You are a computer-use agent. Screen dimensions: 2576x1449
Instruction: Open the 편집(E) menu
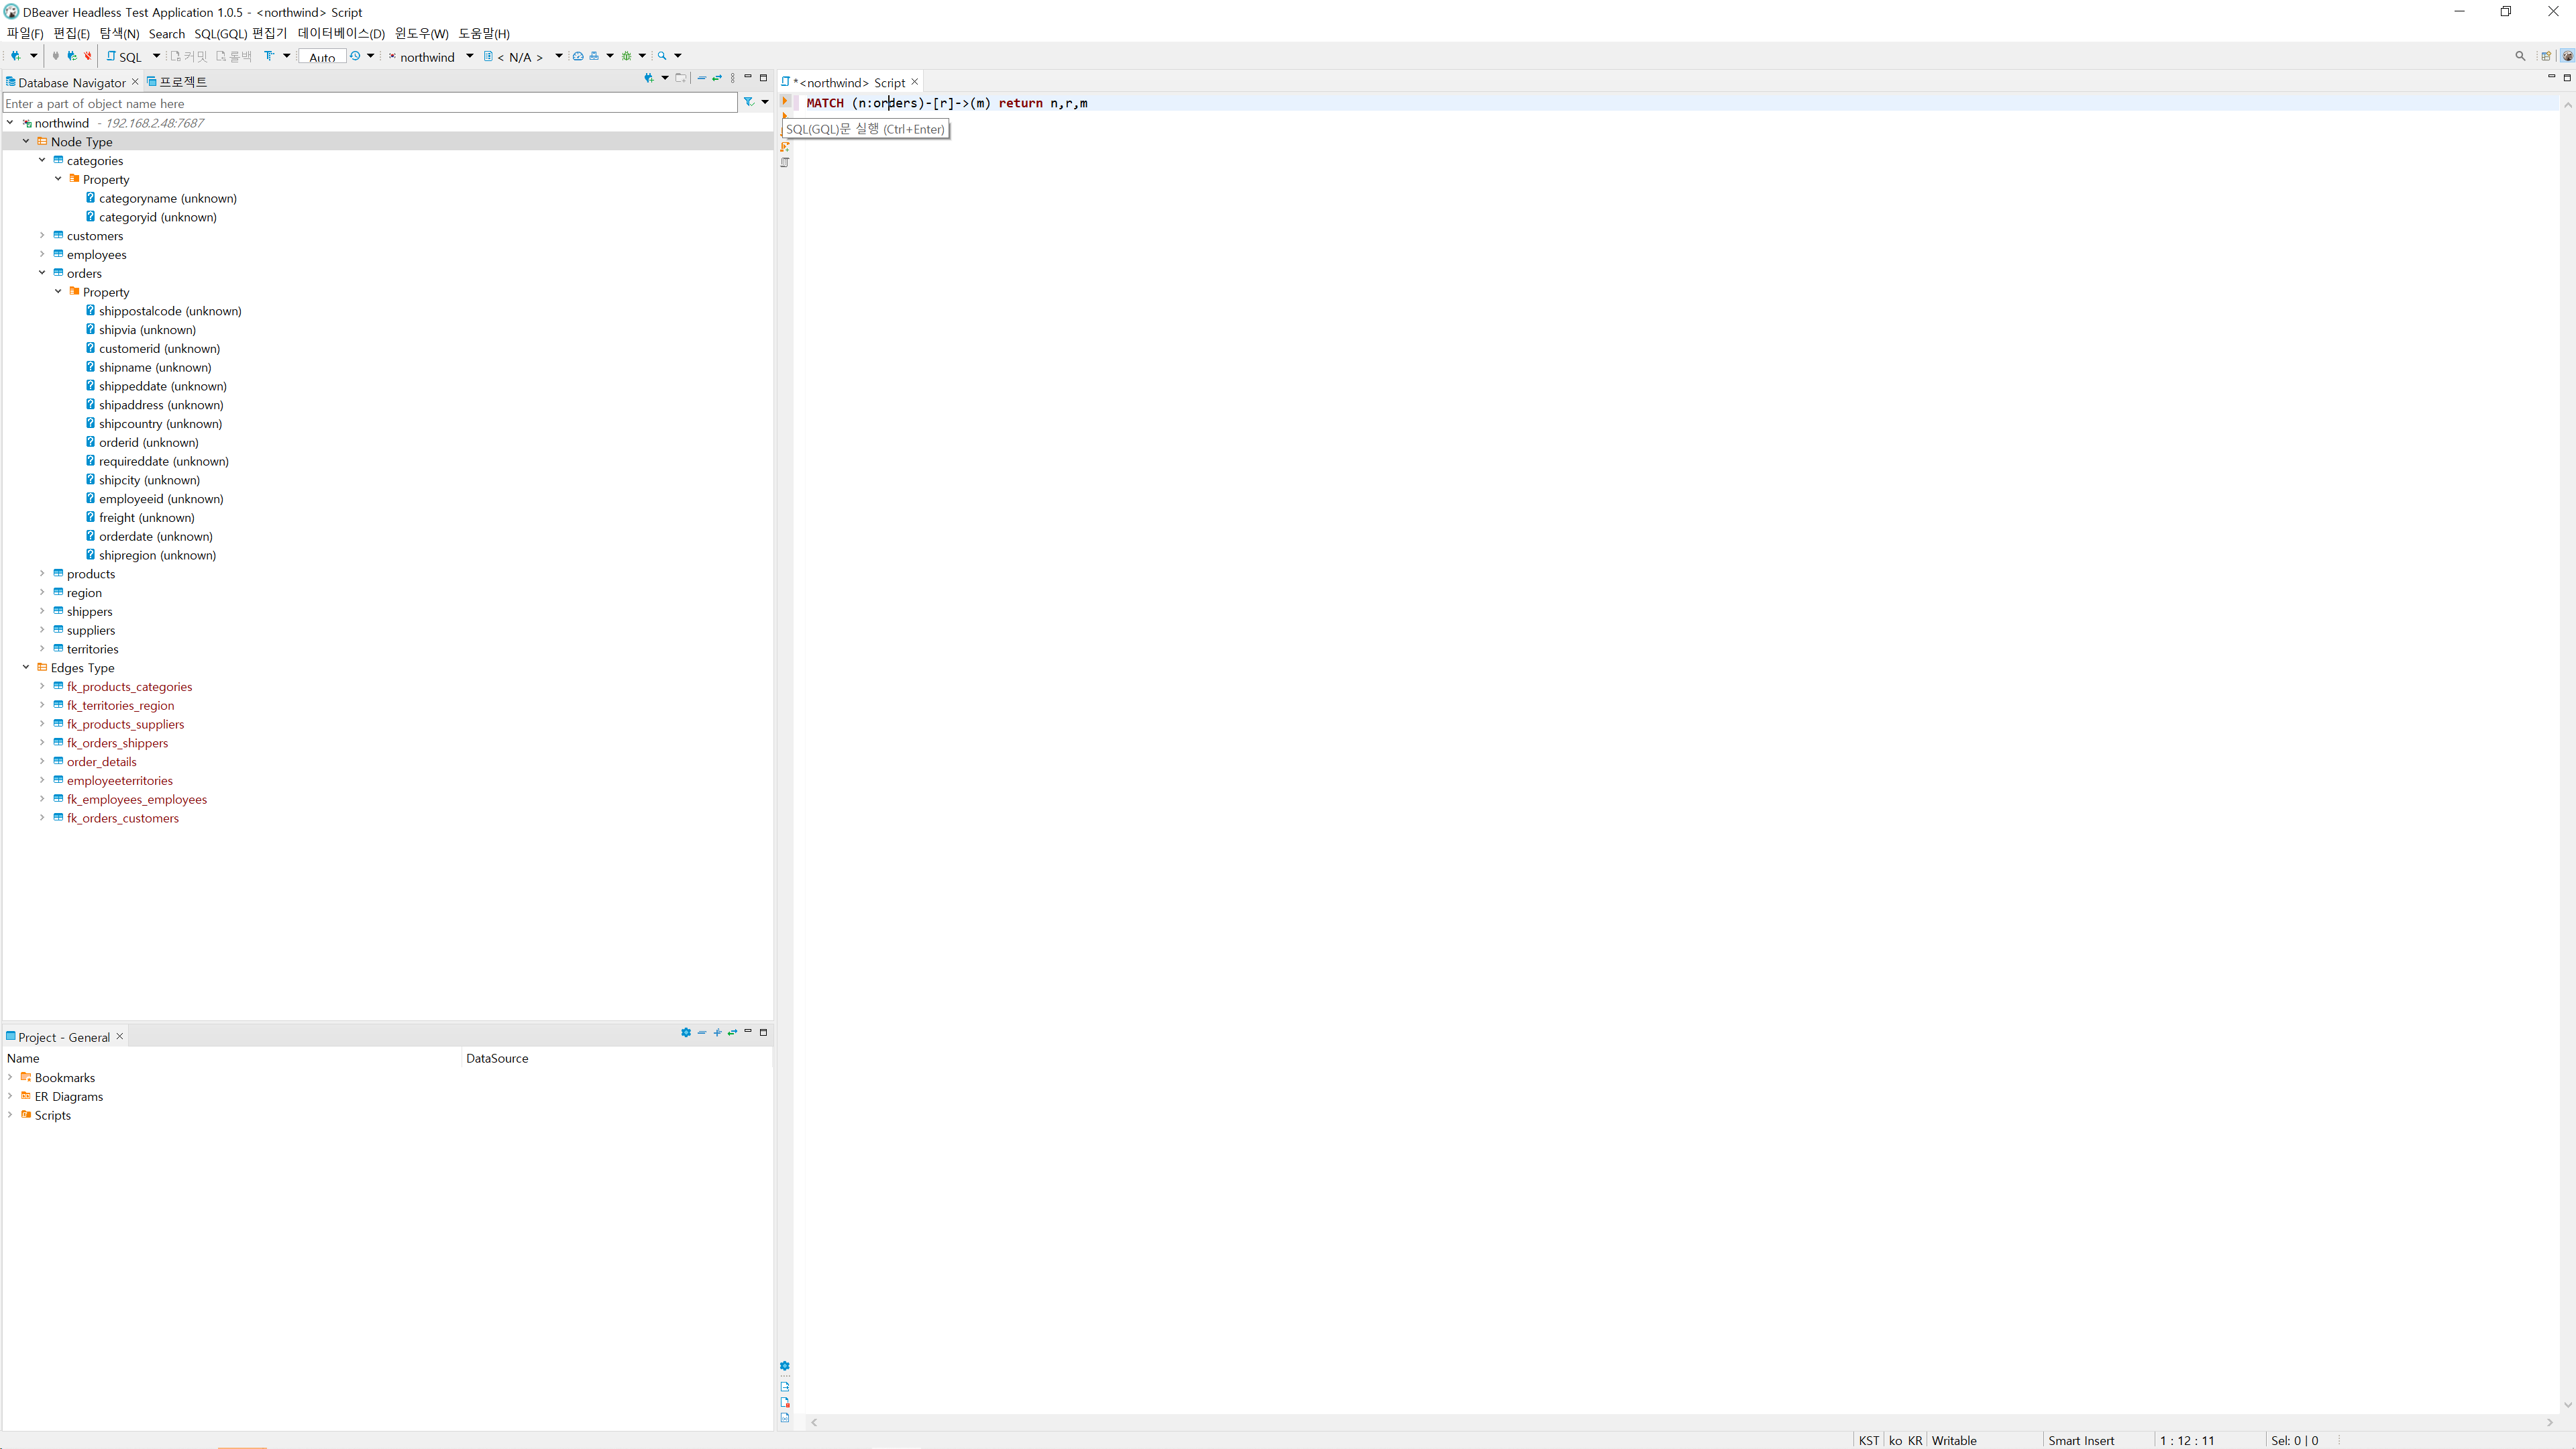coord(71,33)
